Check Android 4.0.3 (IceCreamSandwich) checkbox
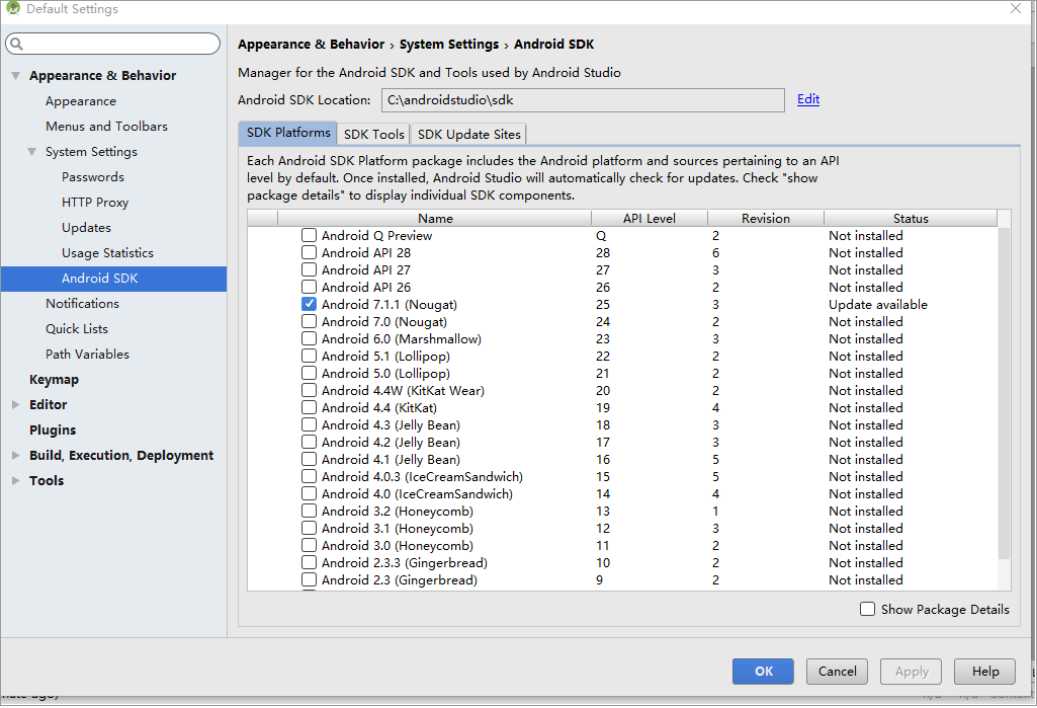The width and height of the screenshot is (1037, 708). pyautogui.click(x=308, y=477)
